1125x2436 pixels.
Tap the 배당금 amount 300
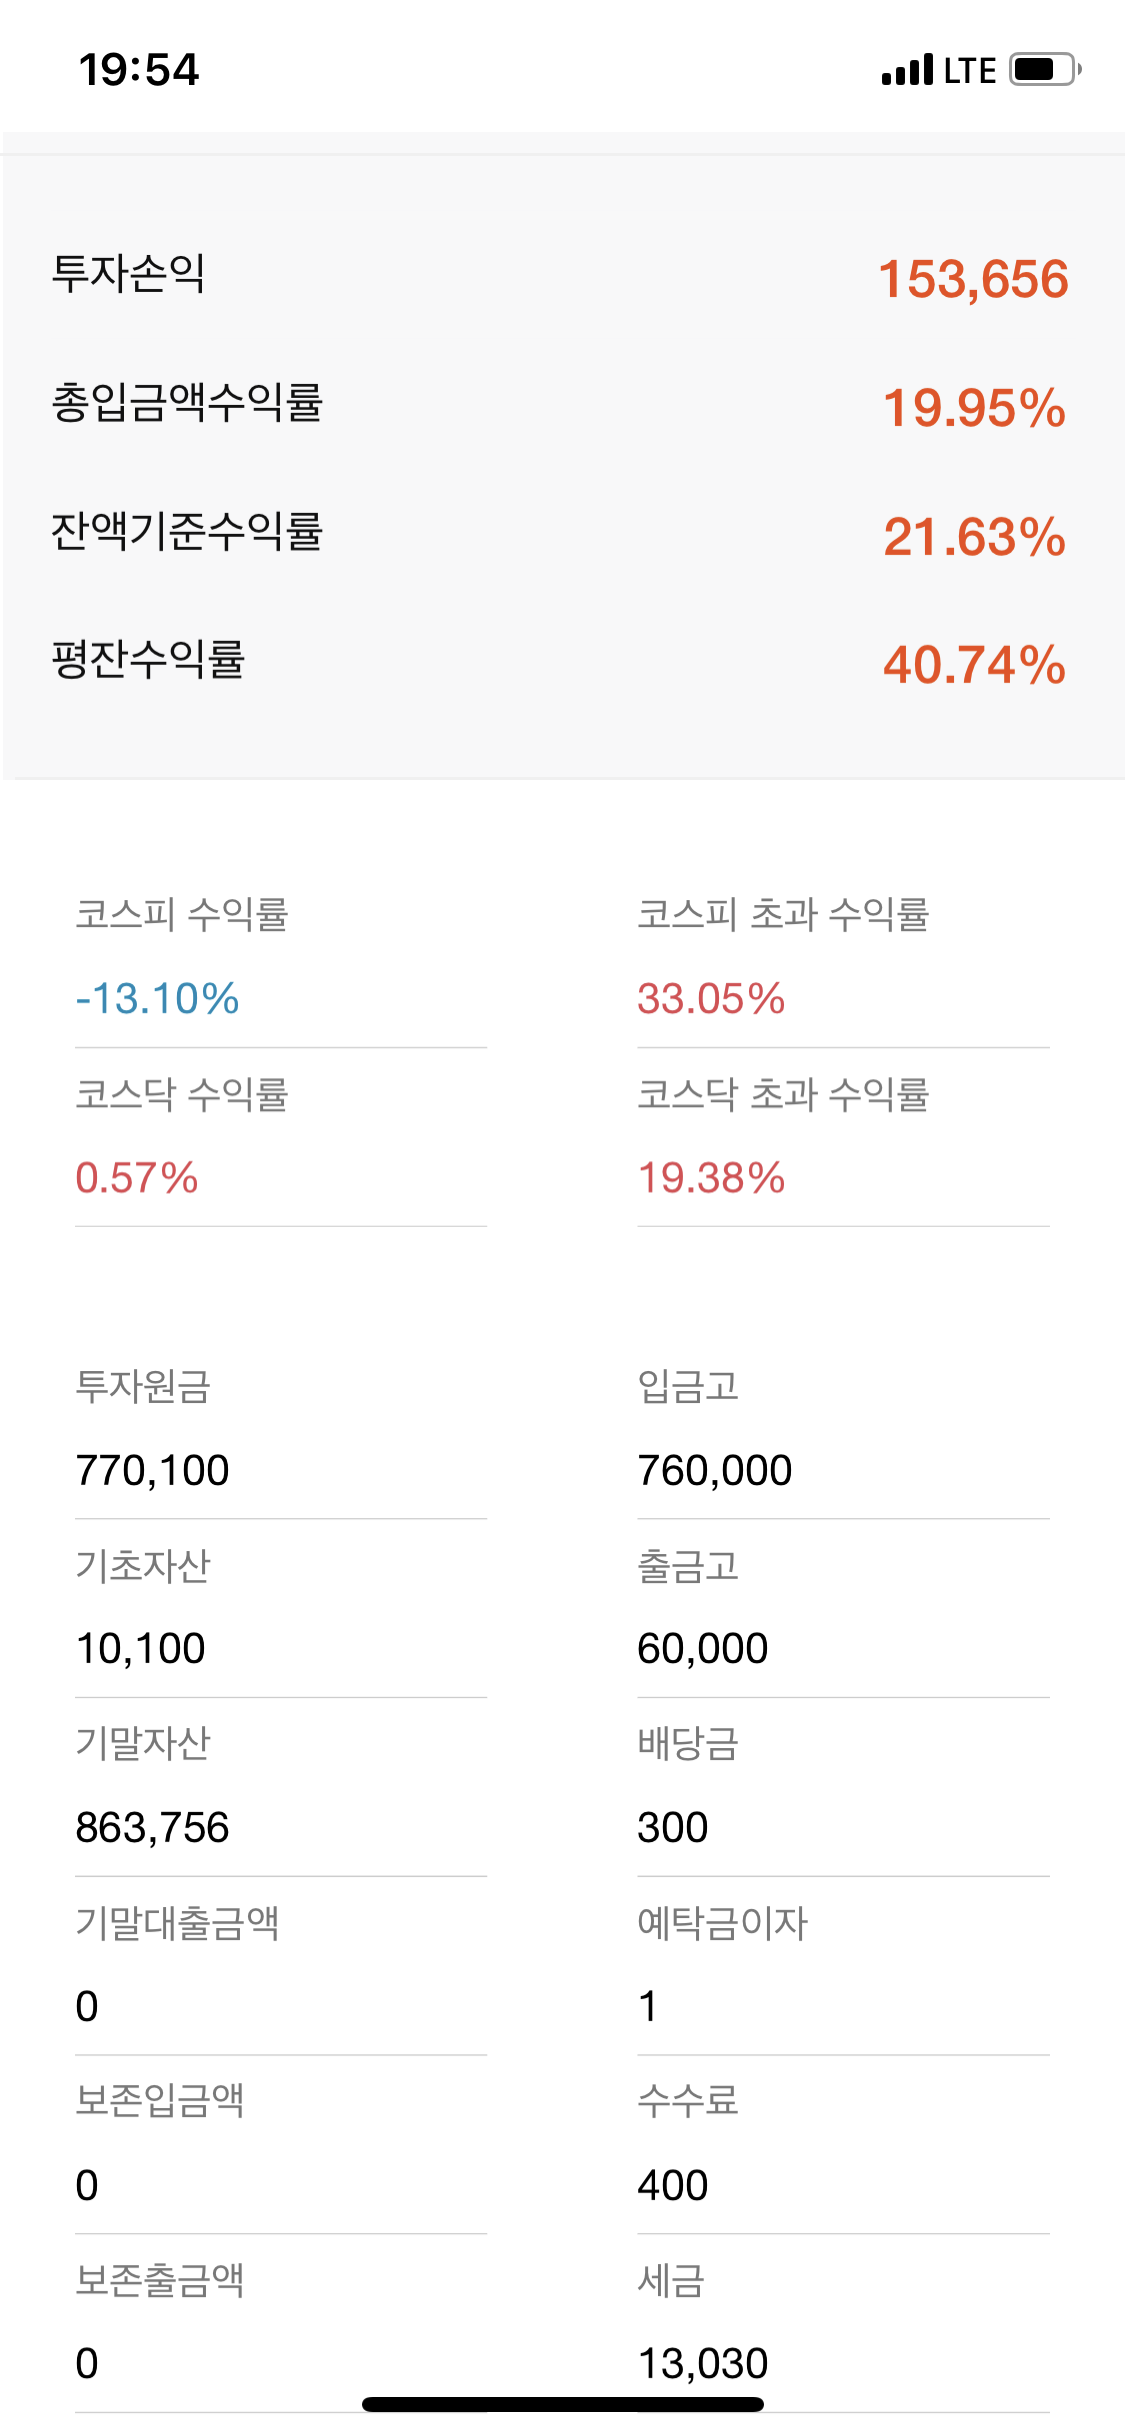673,1827
